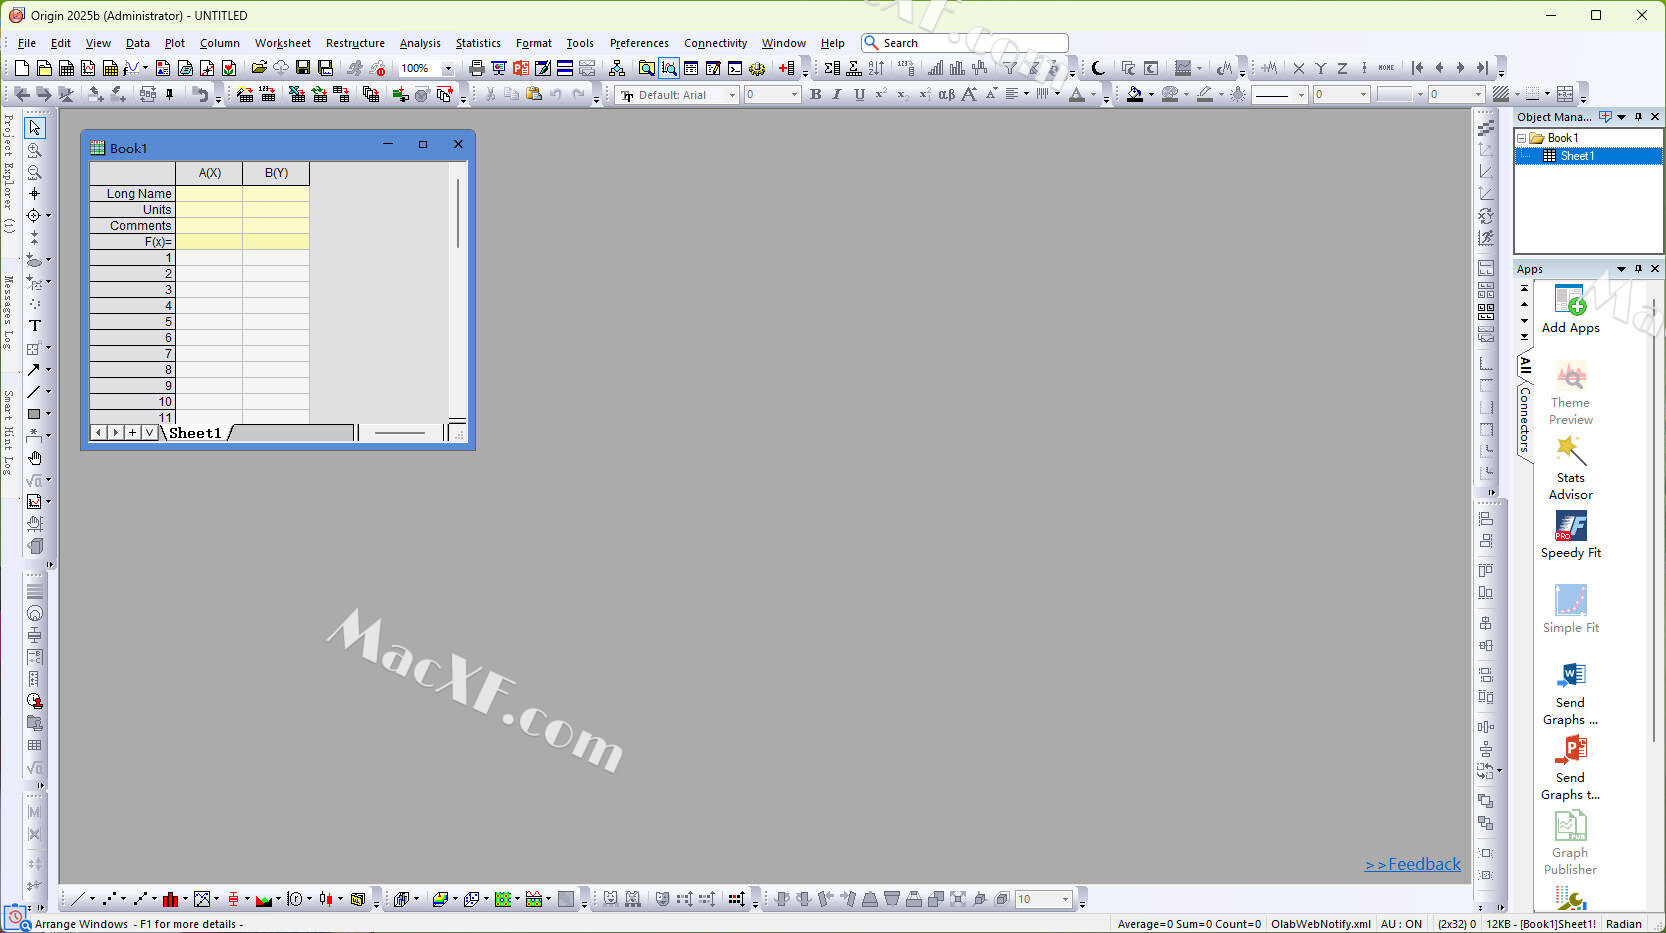Click the Add New Columns icon
1666x933 pixels.
pos(787,68)
